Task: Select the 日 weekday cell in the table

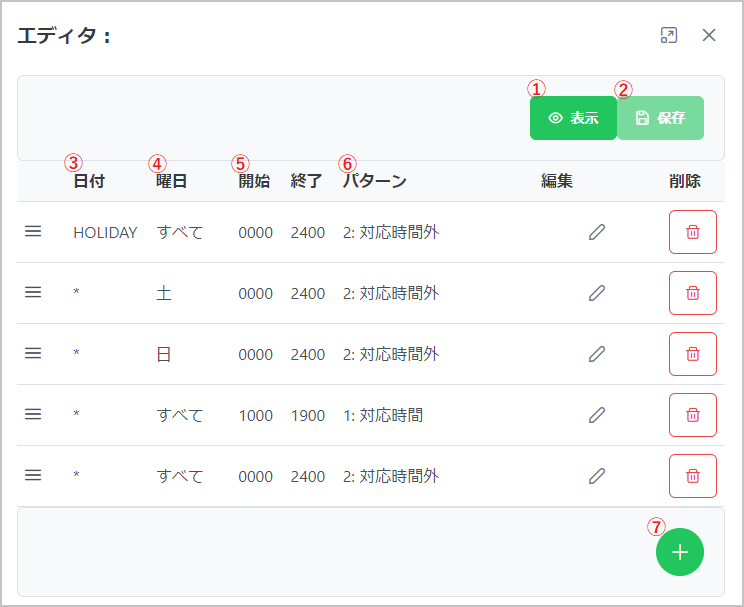Action: tap(164, 355)
